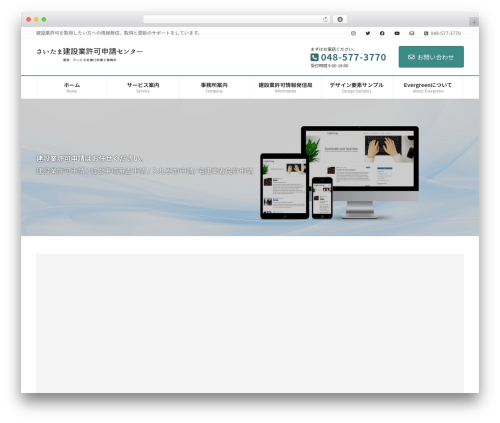
Task: Click the browser address bar
Action: point(237,19)
